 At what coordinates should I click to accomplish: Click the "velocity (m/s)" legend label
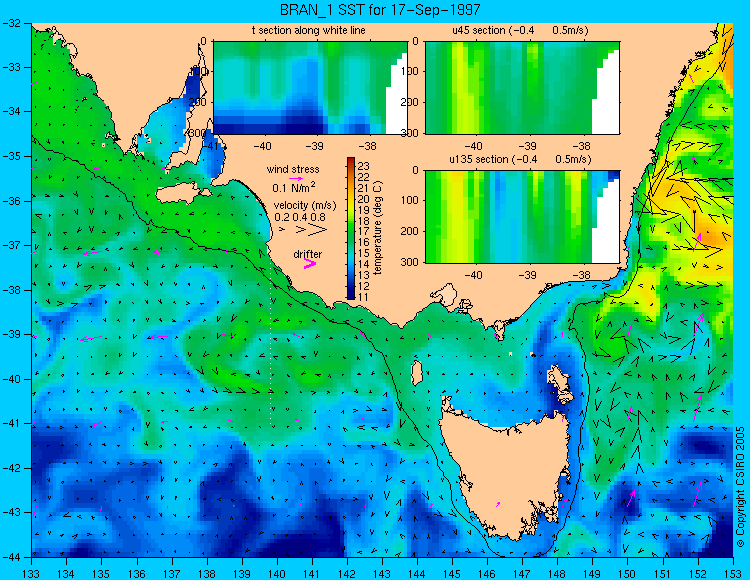pos(305,205)
